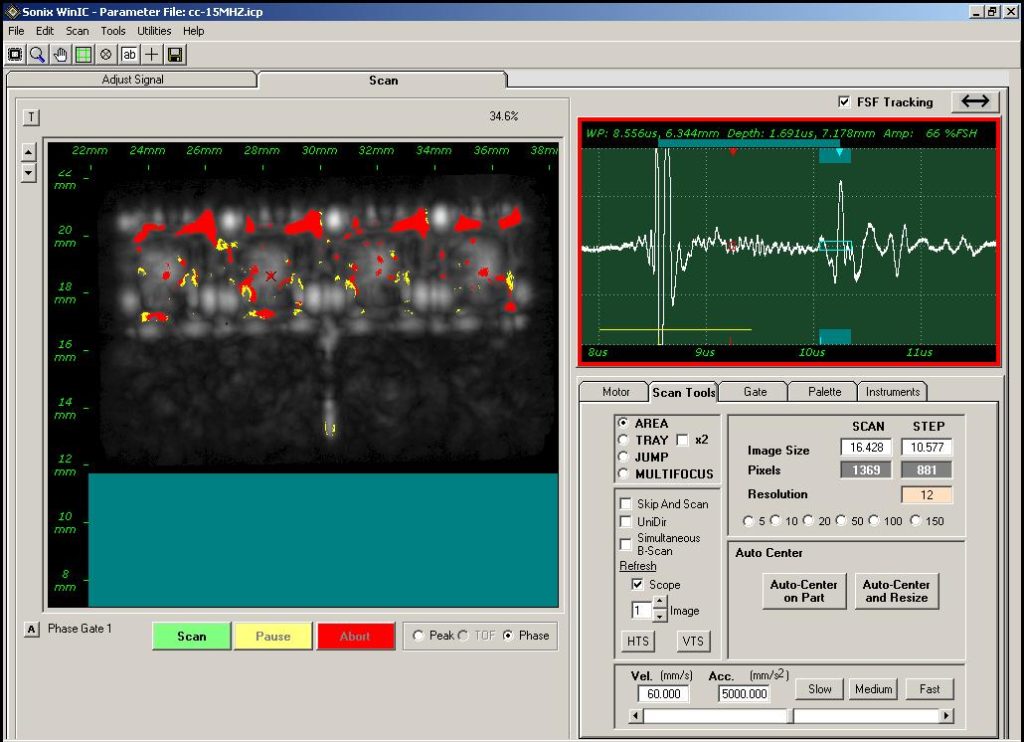
Task: Select the crosshair cursor tool
Action: (x=151, y=54)
